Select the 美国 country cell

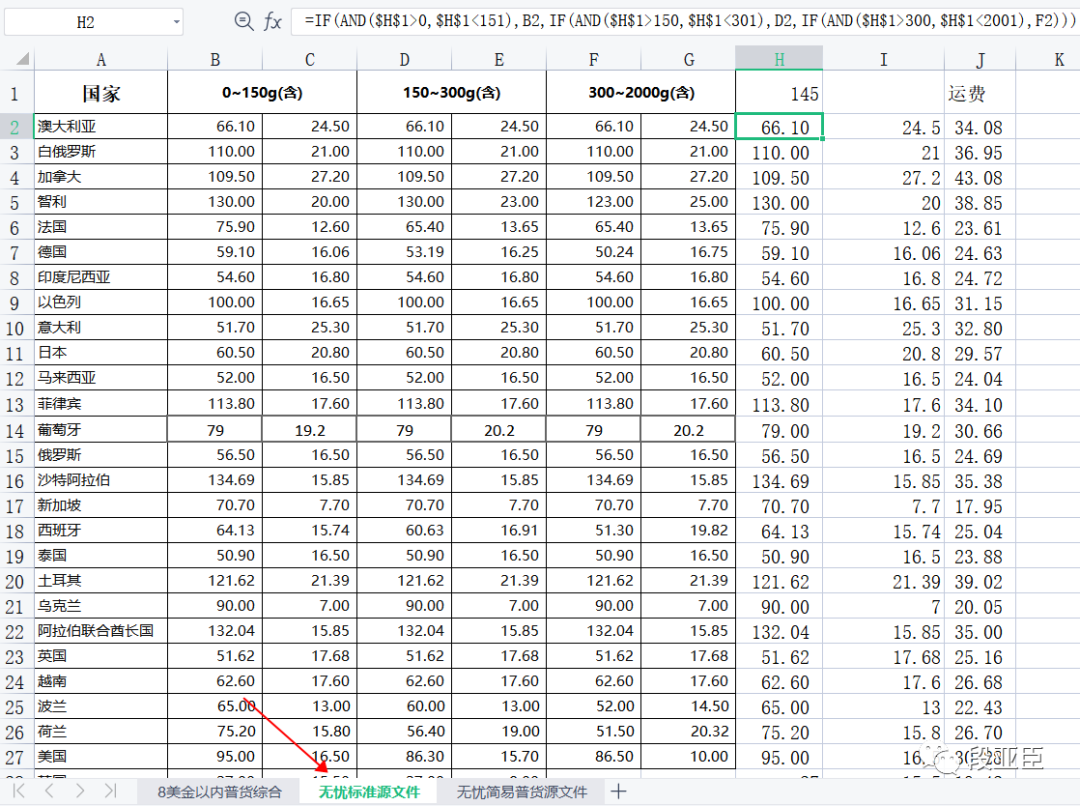[101, 756]
